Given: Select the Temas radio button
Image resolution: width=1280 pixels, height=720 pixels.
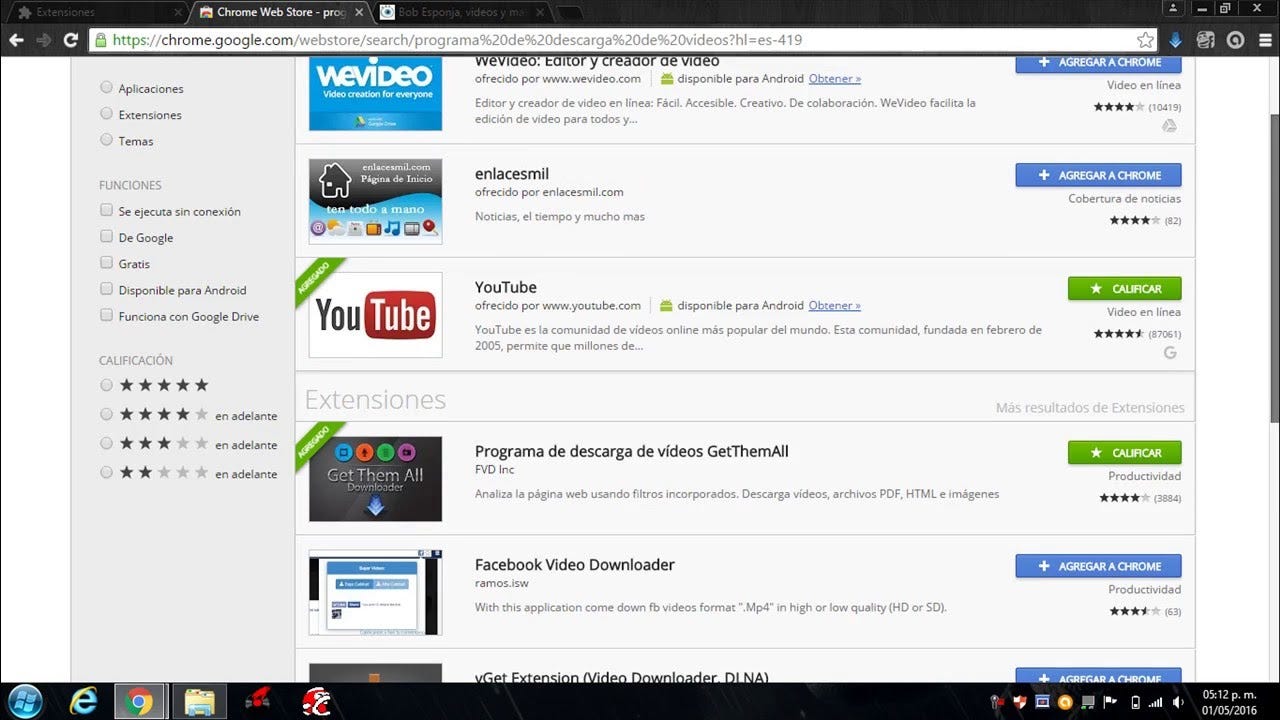Looking at the screenshot, I should pos(106,140).
